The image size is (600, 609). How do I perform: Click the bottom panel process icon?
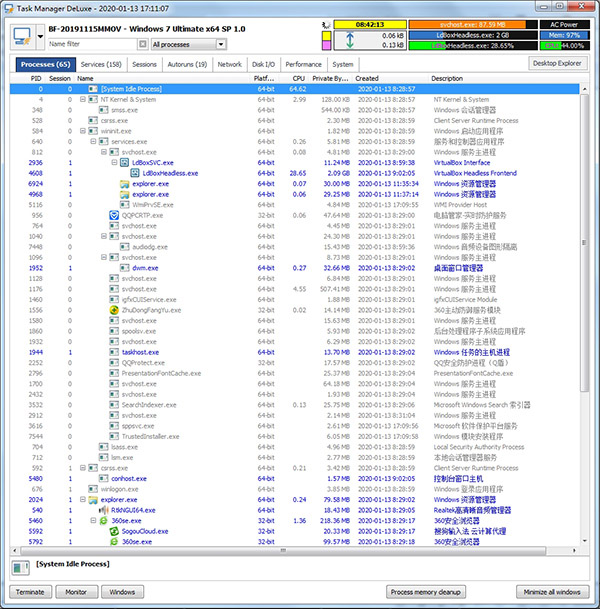click(20, 568)
